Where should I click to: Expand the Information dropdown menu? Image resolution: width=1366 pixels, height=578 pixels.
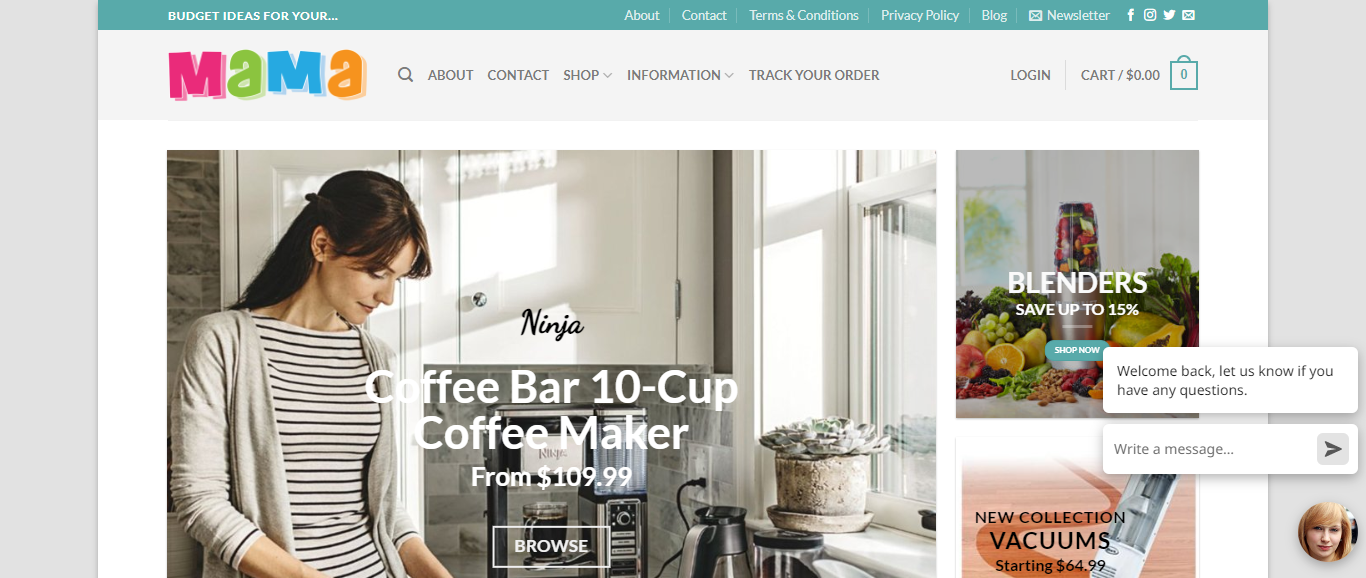pos(680,75)
